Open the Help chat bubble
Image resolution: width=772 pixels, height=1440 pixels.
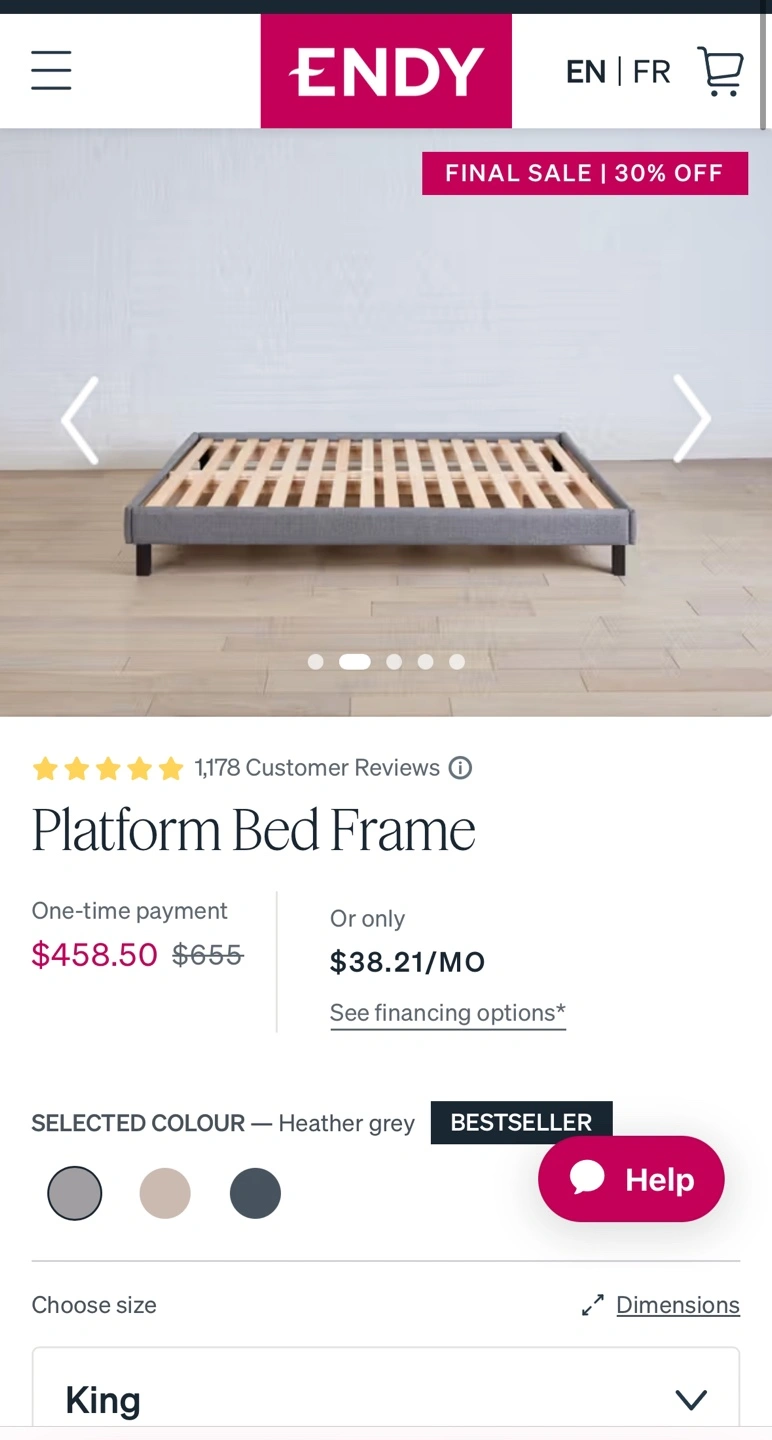pyautogui.click(x=631, y=1179)
